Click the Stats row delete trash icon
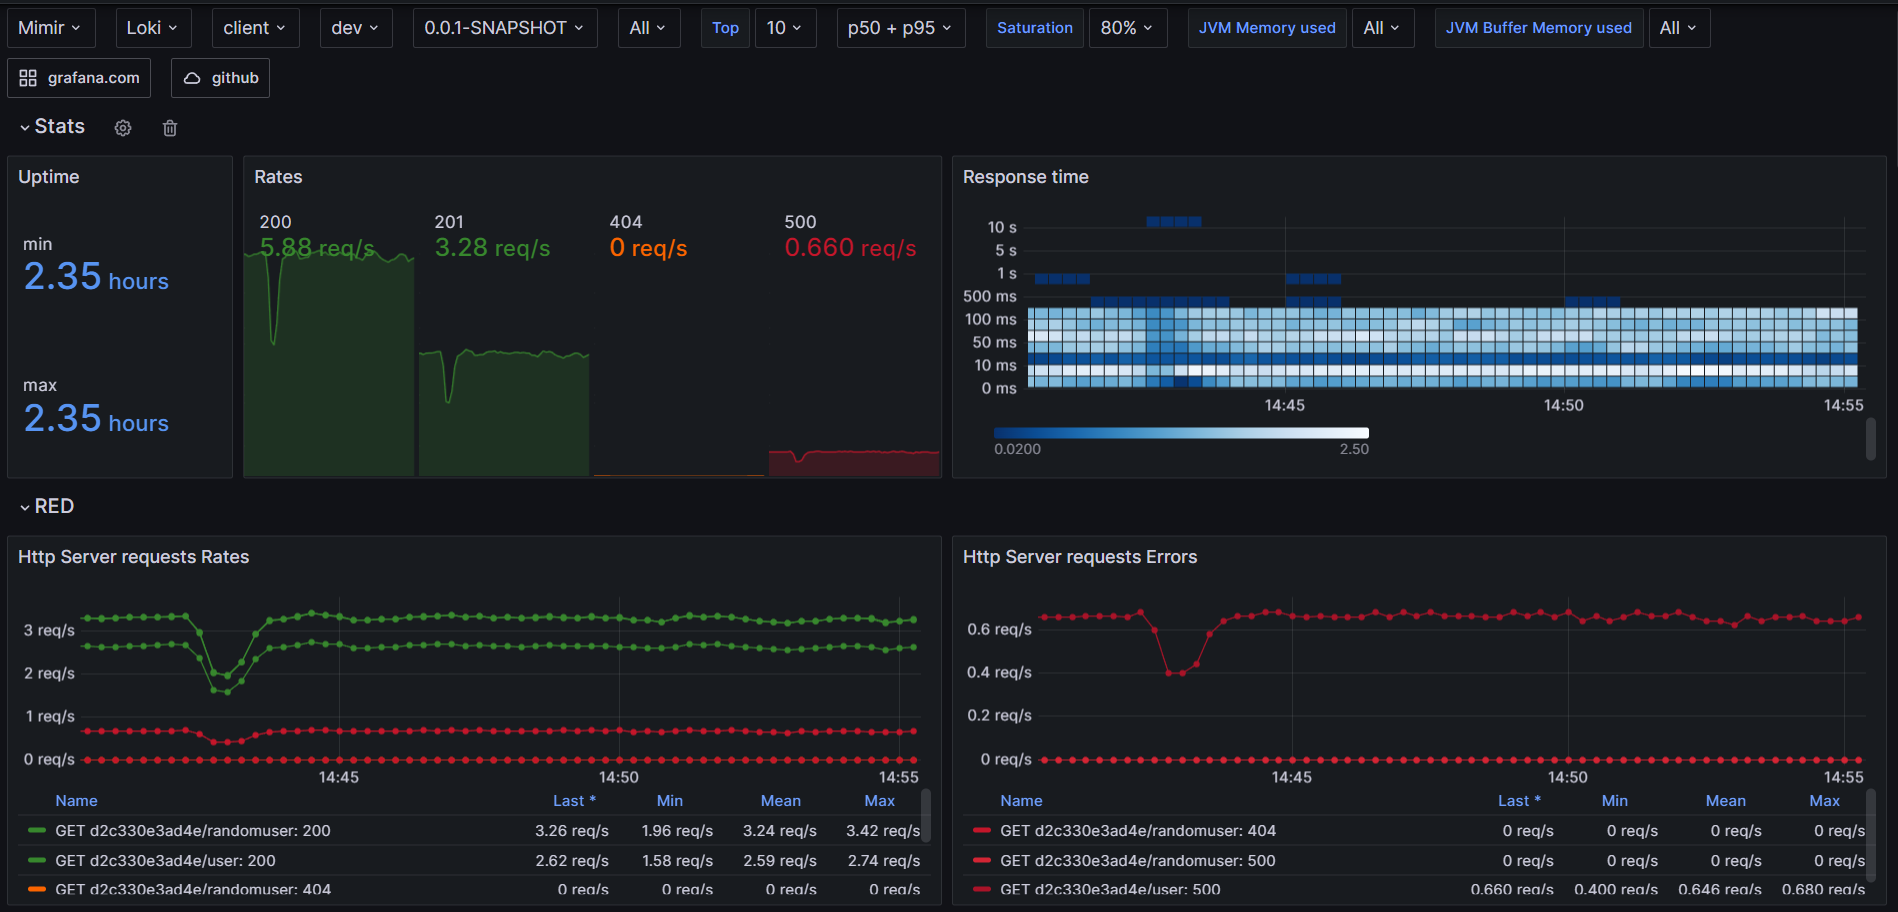1898x912 pixels. pyautogui.click(x=170, y=128)
